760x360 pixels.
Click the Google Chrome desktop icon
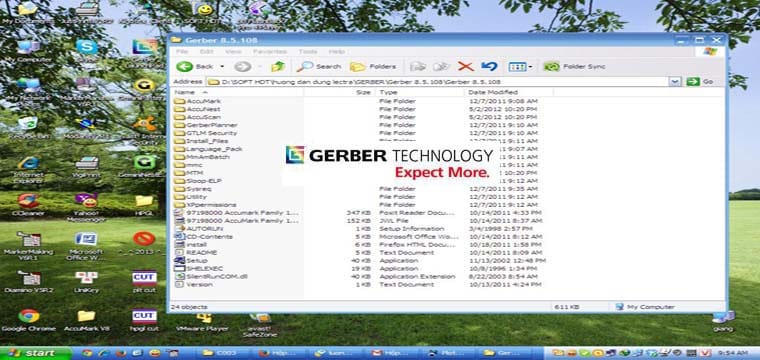click(x=29, y=321)
